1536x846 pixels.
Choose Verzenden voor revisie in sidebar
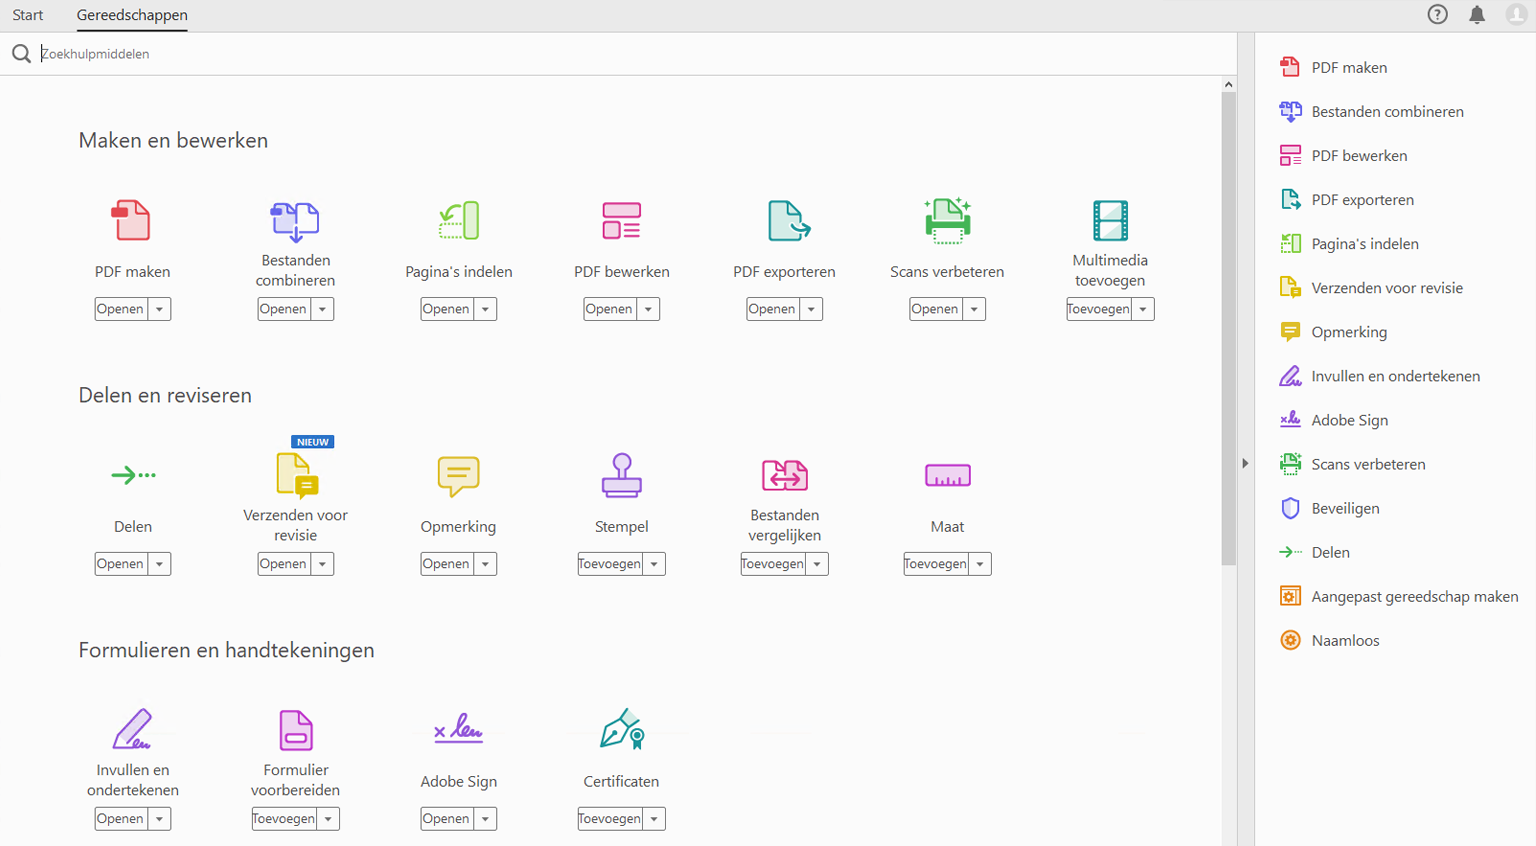pyautogui.click(x=1387, y=288)
